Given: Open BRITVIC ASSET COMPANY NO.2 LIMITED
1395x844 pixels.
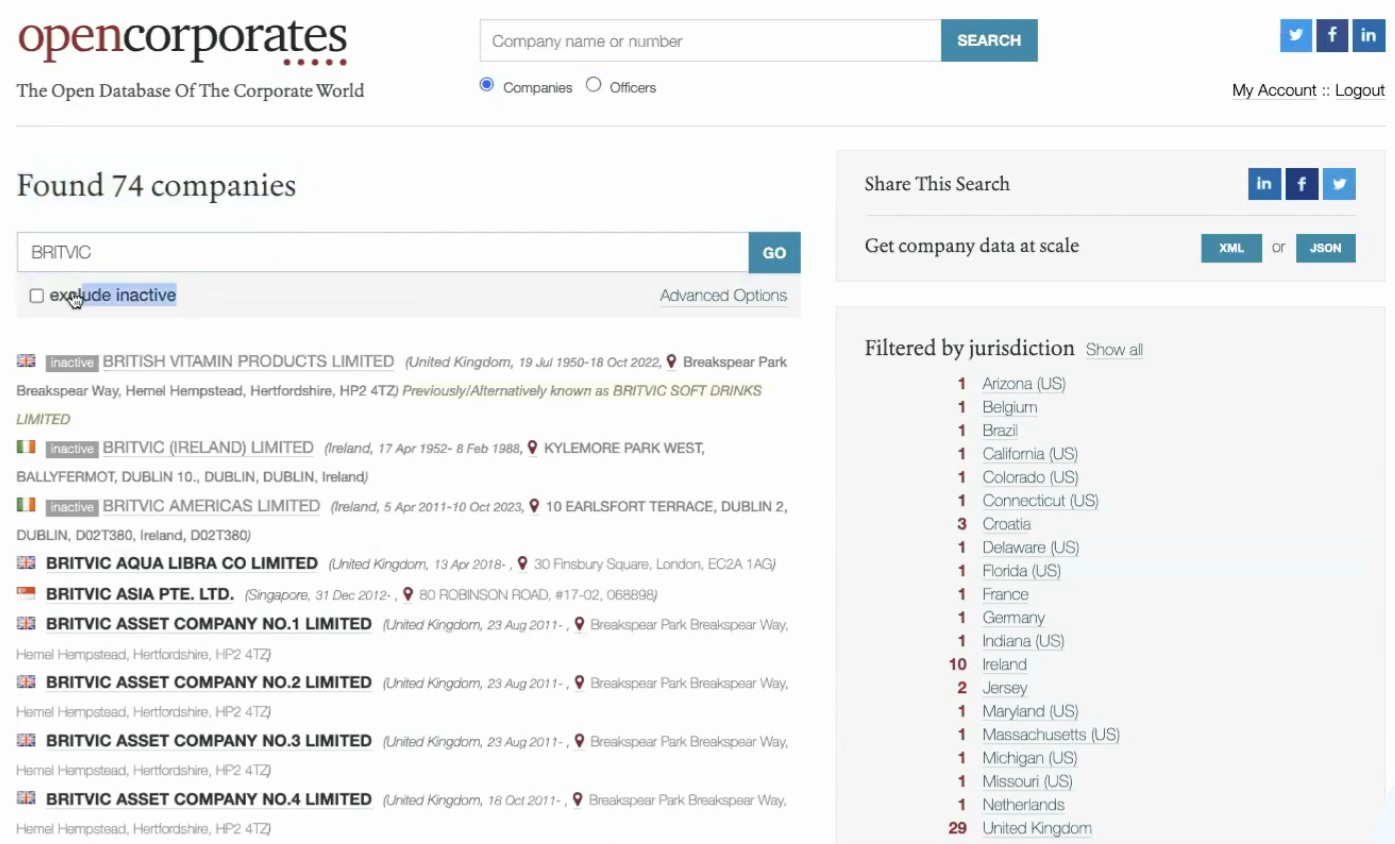Looking at the screenshot, I should click(209, 682).
